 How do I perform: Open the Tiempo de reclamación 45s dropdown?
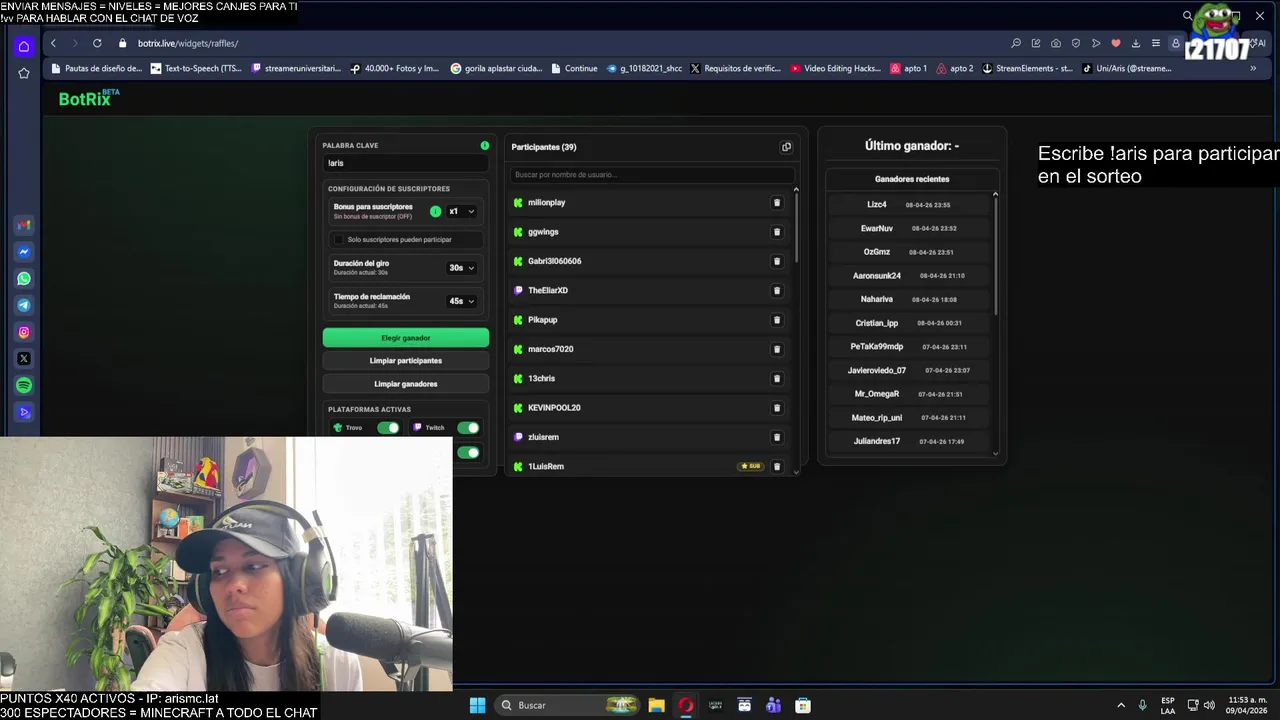461,301
